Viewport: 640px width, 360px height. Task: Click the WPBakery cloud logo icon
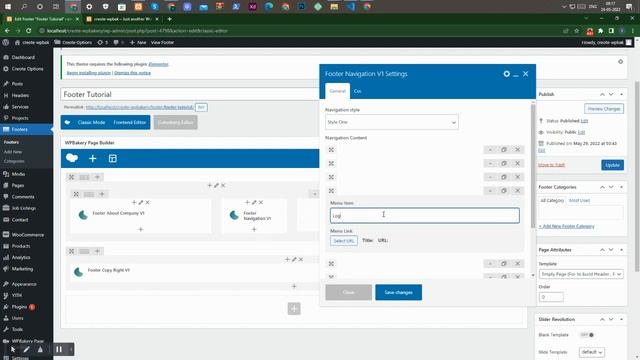tap(72, 158)
